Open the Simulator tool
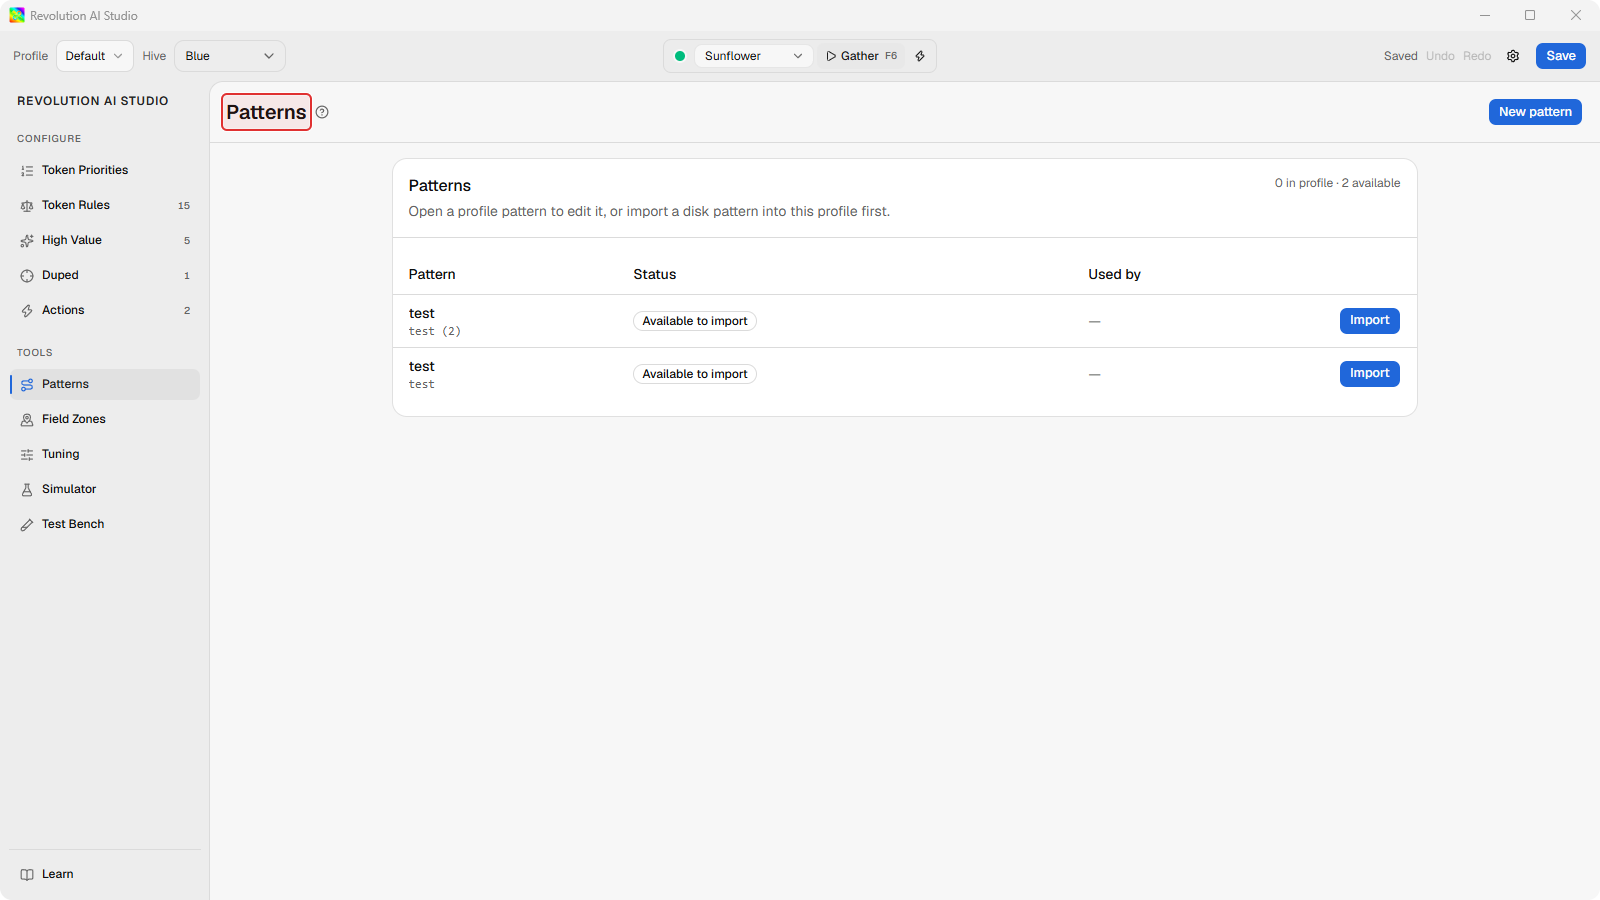Image resolution: width=1600 pixels, height=900 pixels. coord(105,489)
